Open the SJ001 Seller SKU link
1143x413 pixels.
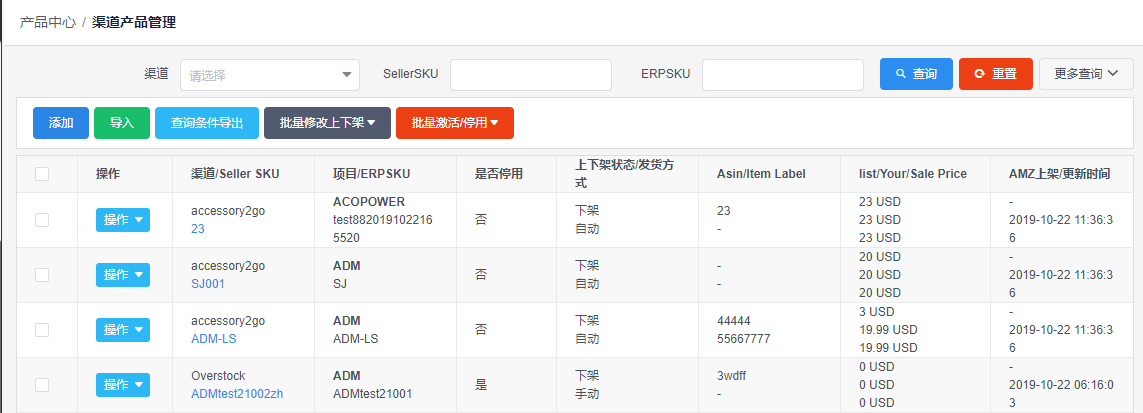(x=208, y=284)
